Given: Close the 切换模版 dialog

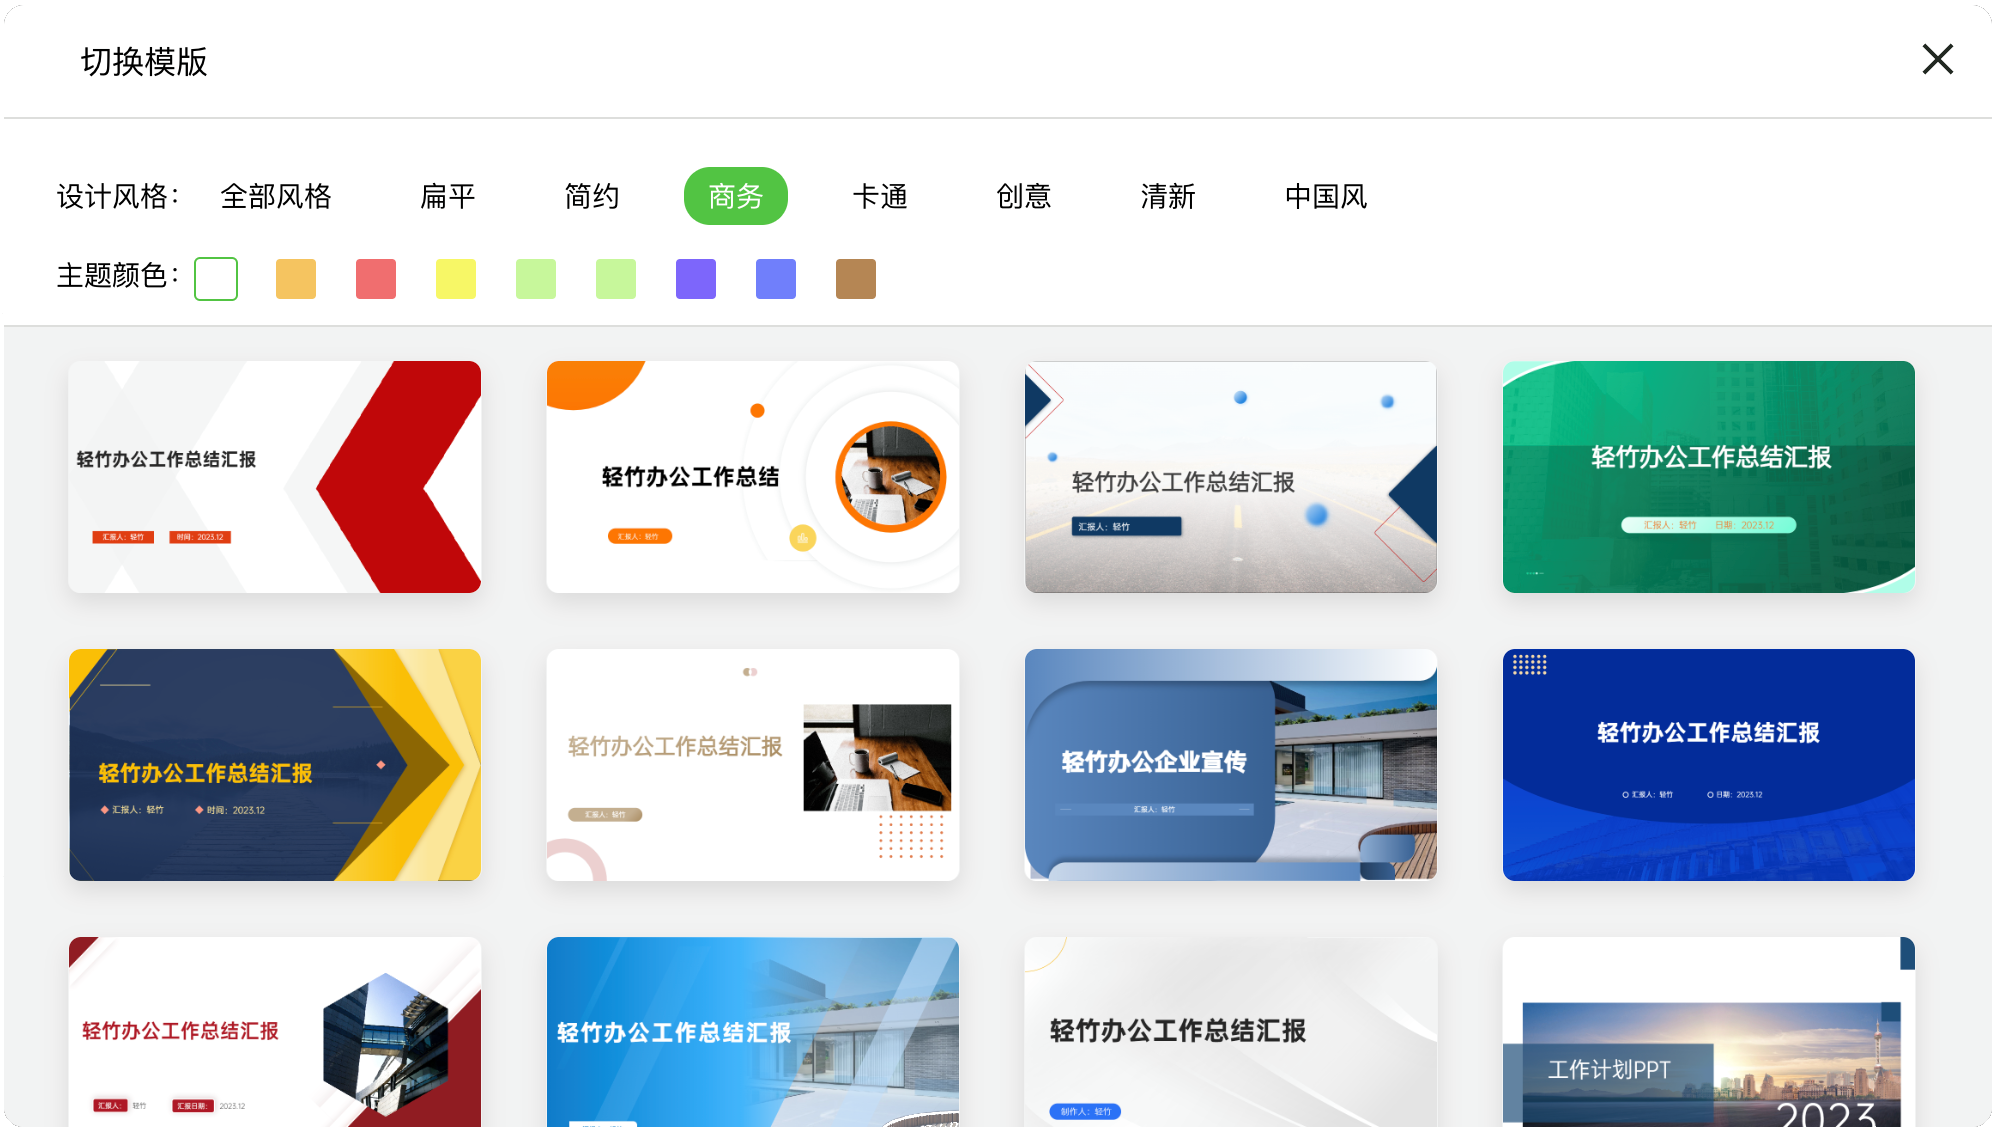Looking at the screenshot, I should (x=1937, y=60).
